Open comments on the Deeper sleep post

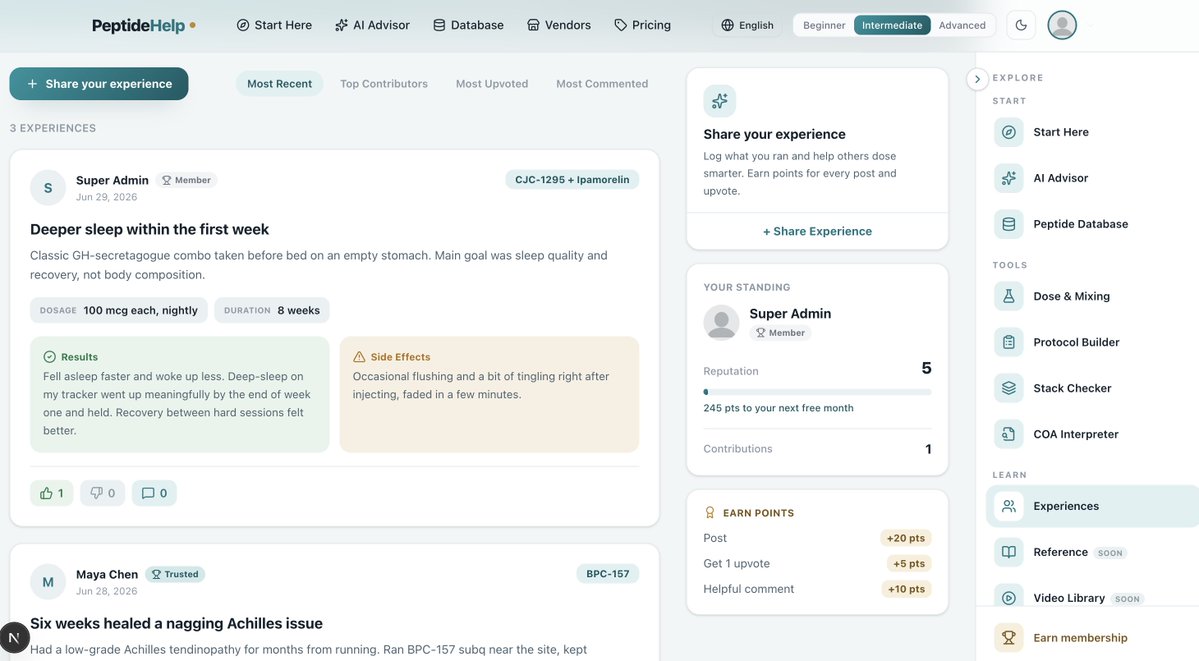point(154,493)
